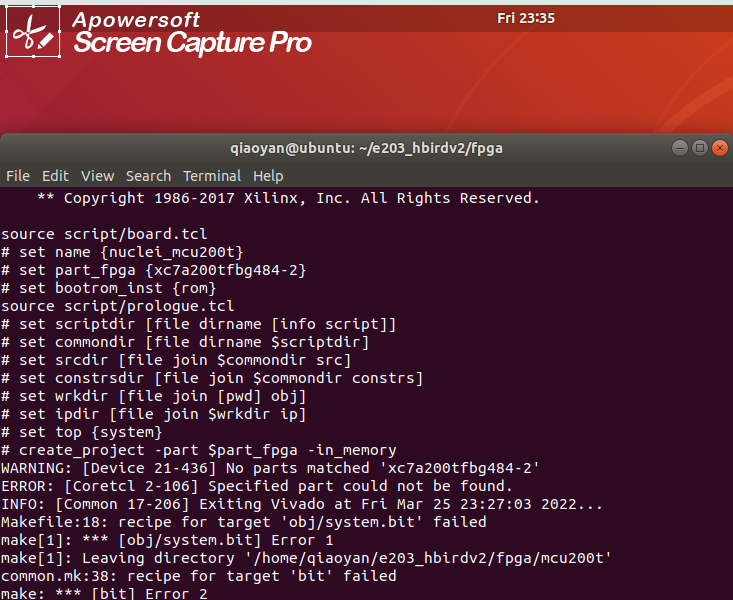Click the 'source script/board.tcl' line

[x=90, y=234]
